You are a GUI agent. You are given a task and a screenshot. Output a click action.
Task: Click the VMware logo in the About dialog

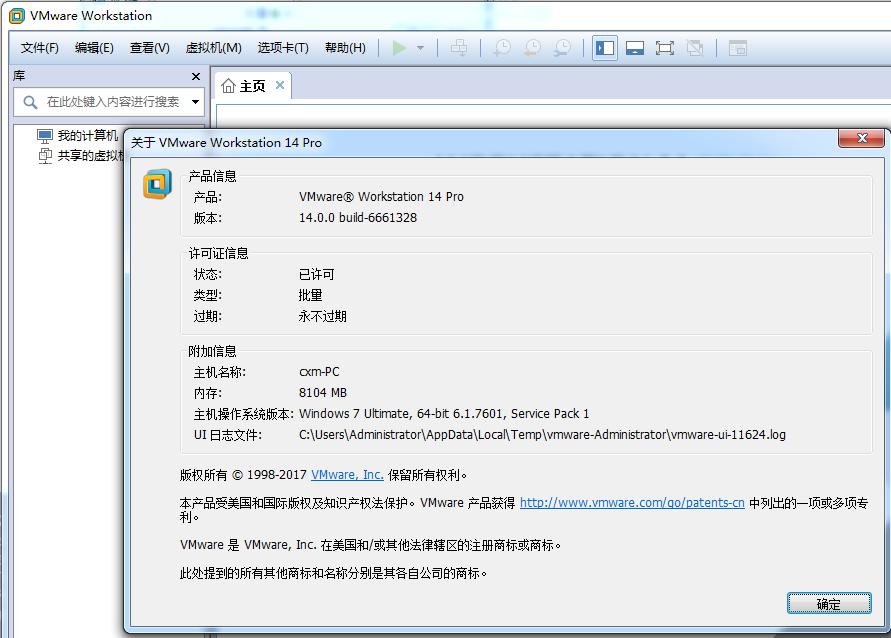[x=157, y=184]
